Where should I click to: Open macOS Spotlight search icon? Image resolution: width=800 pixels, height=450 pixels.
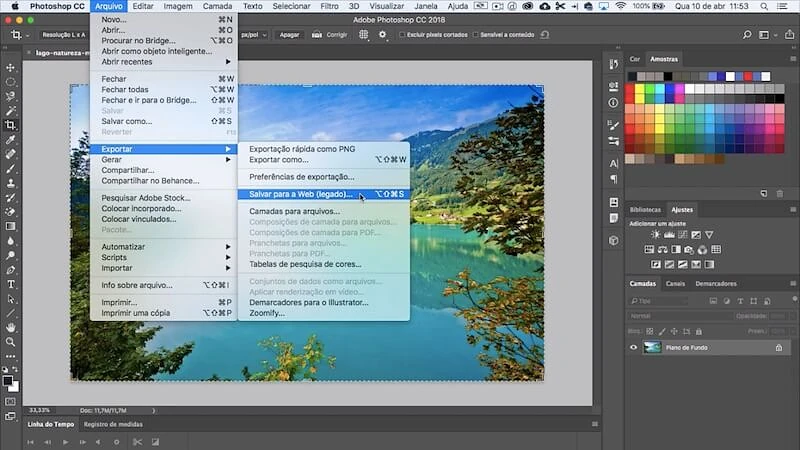[x=764, y=6]
